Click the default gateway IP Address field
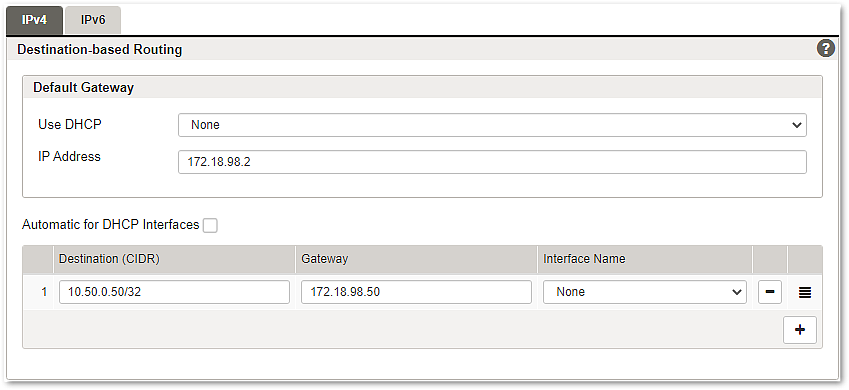The image size is (849, 390). [492, 162]
